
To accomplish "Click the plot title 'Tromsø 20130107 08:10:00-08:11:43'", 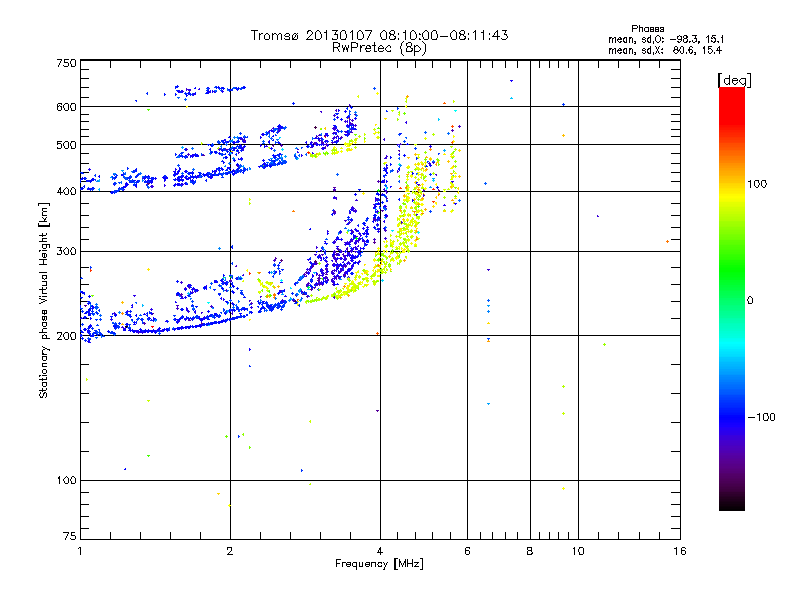I will click(x=379, y=35).
